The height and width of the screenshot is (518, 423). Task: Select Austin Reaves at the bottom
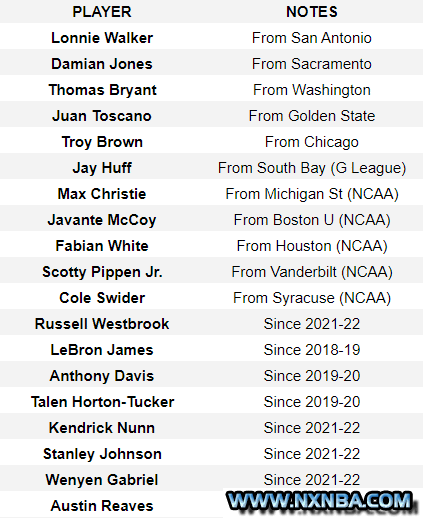point(102,506)
